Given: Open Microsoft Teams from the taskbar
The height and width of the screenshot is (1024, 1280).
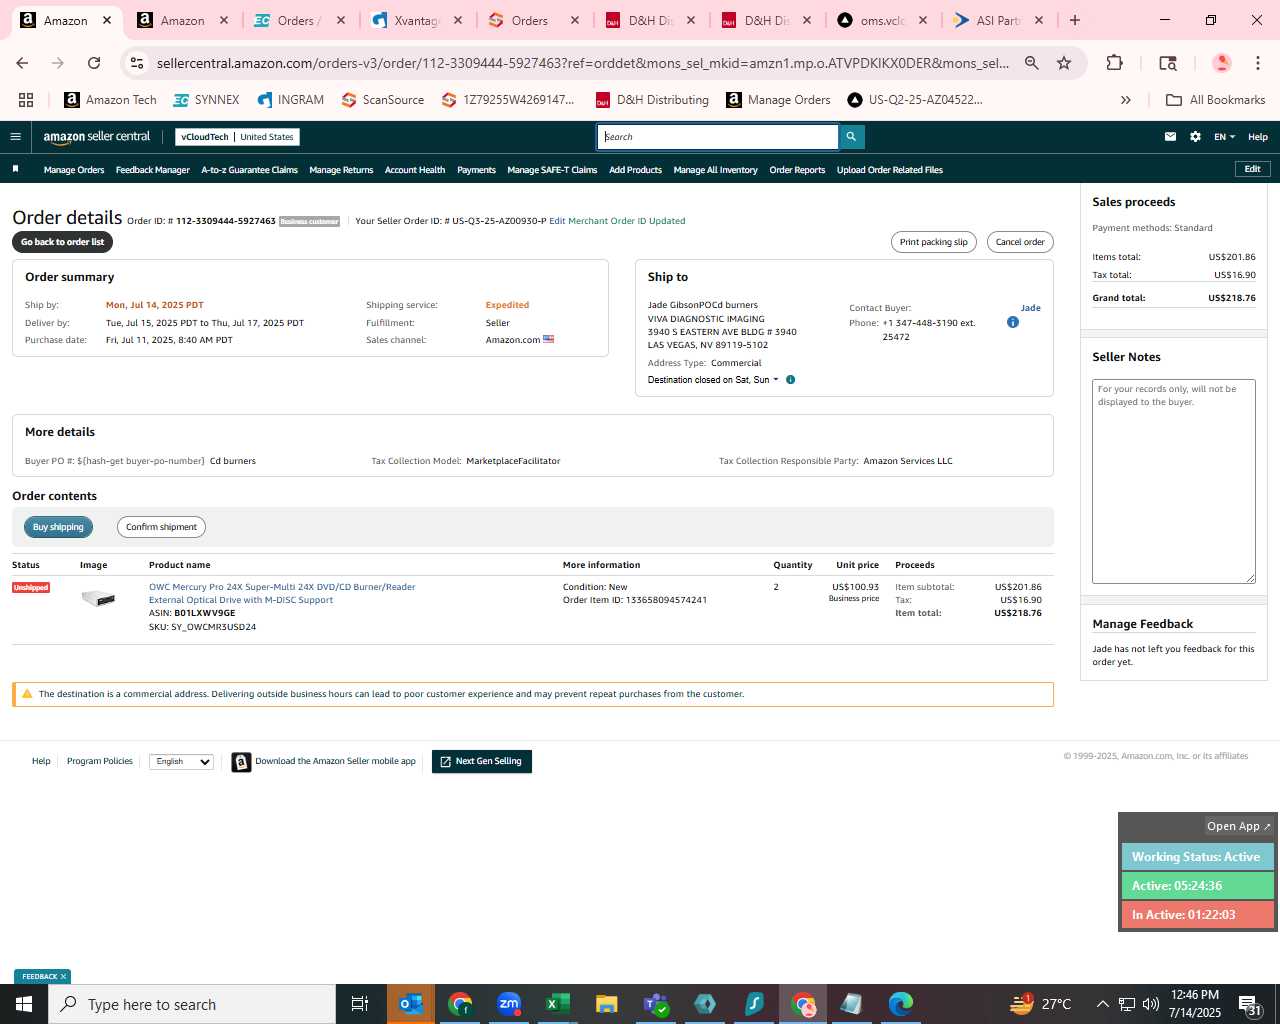Looking at the screenshot, I should [x=656, y=1004].
